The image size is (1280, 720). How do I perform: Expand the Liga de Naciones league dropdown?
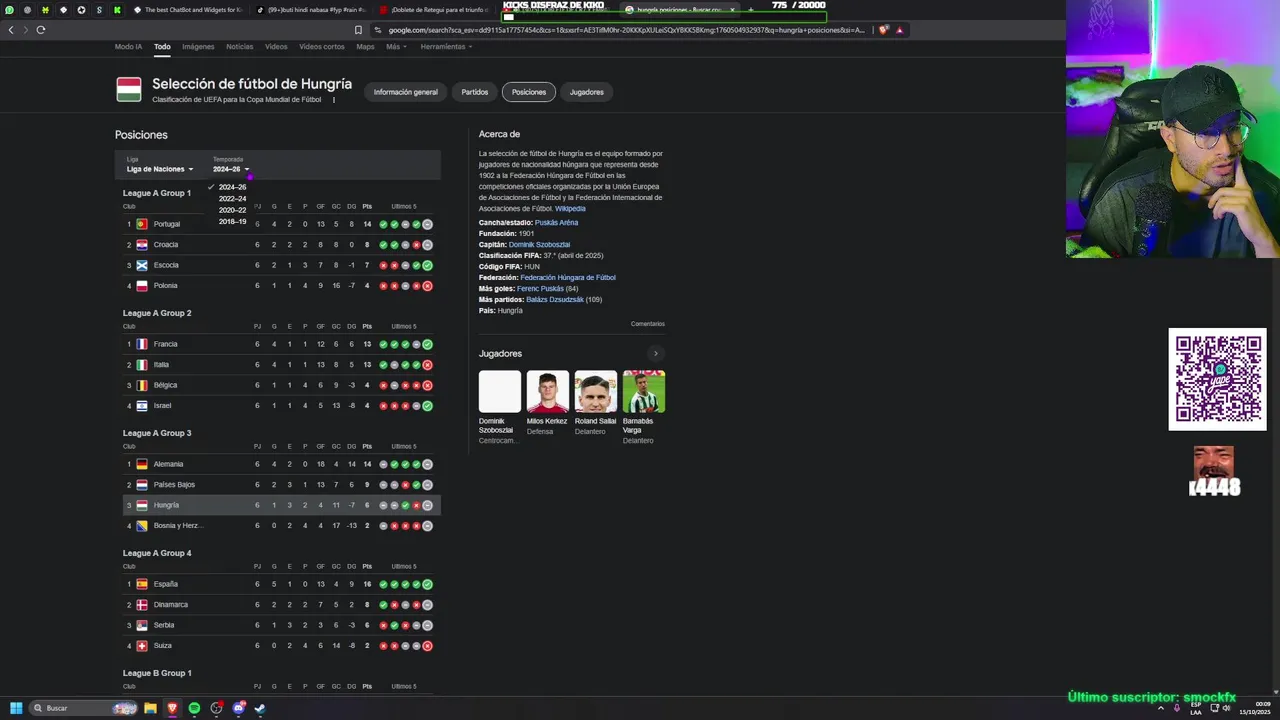point(160,169)
